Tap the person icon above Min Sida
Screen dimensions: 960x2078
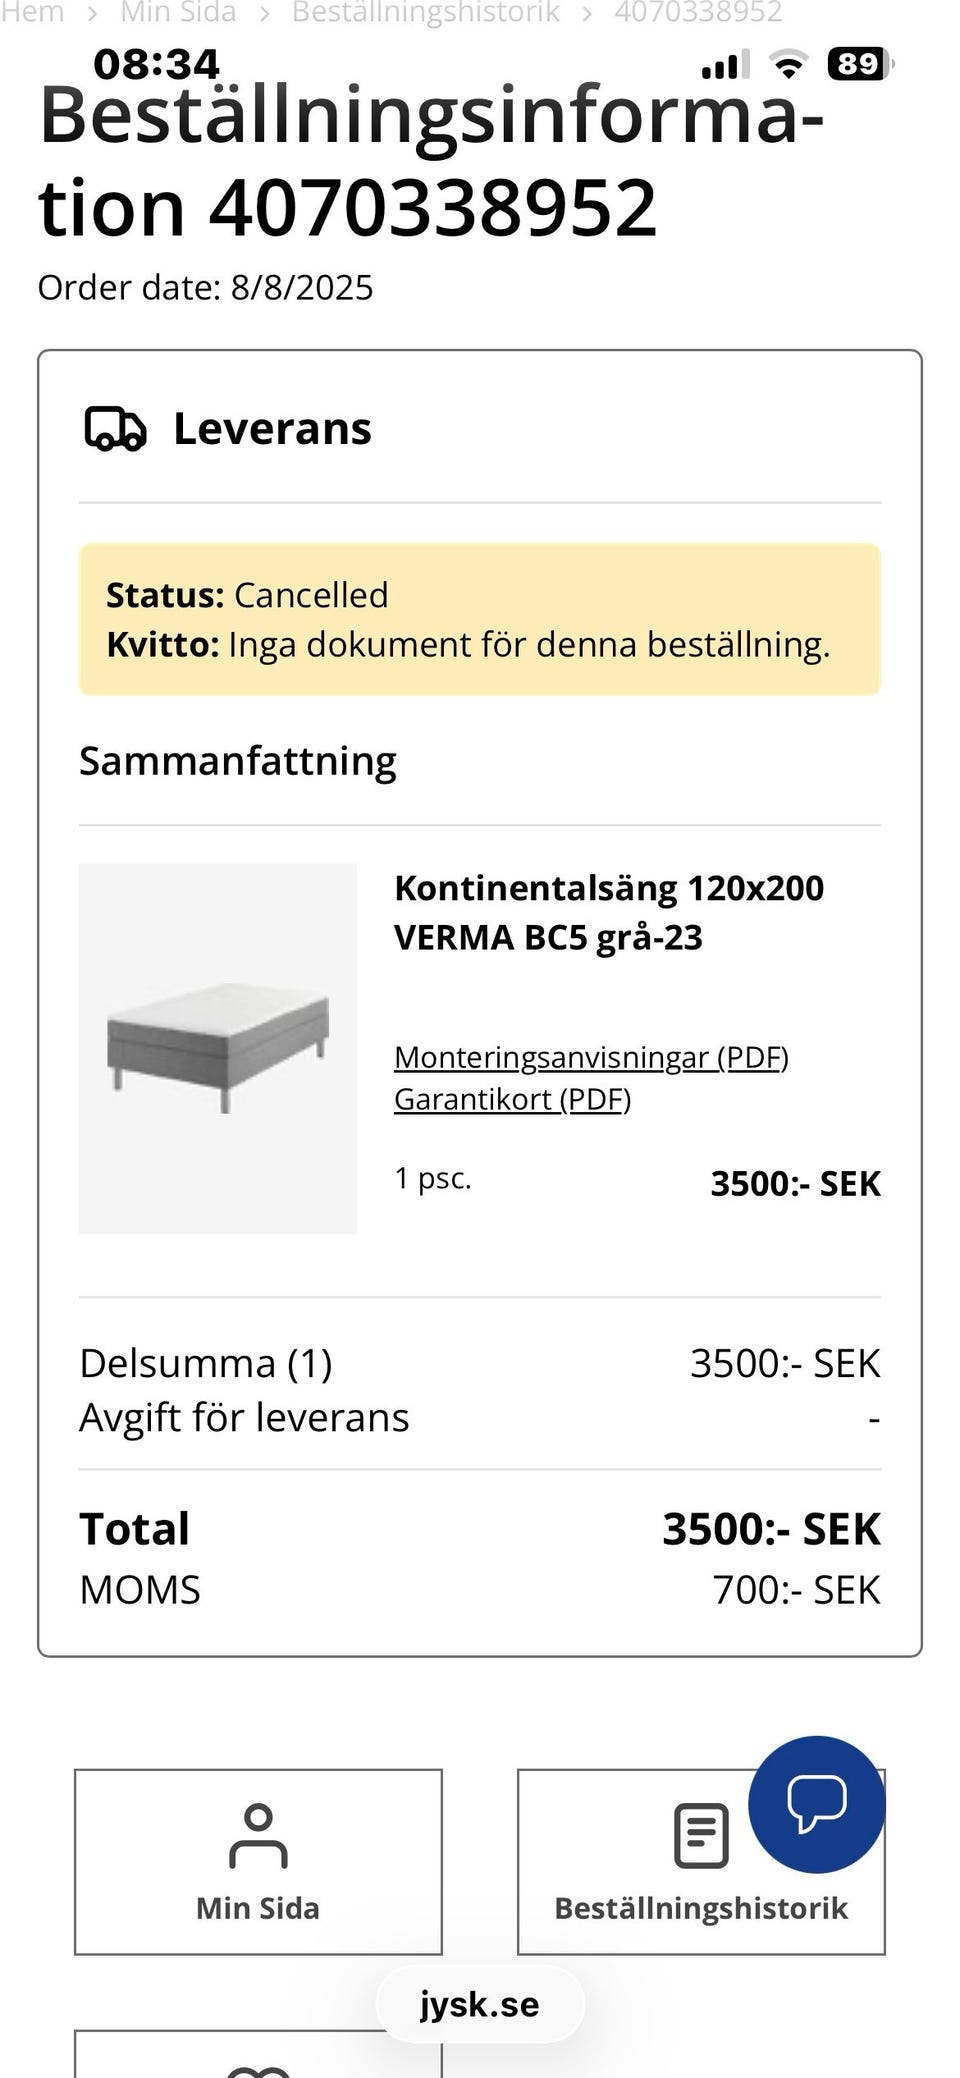coord(258,1836)
